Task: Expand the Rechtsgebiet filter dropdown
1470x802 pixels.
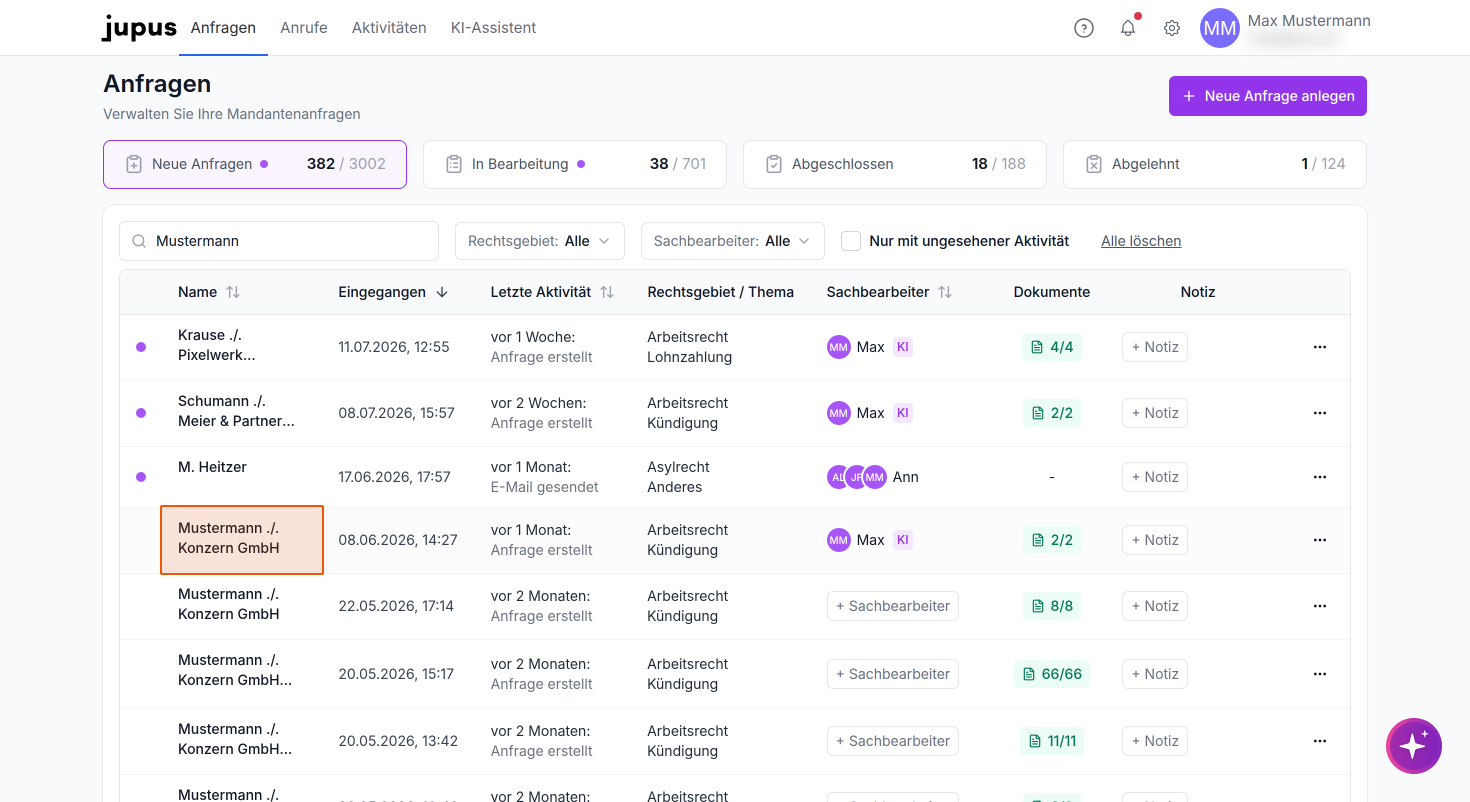Action: 540,241
